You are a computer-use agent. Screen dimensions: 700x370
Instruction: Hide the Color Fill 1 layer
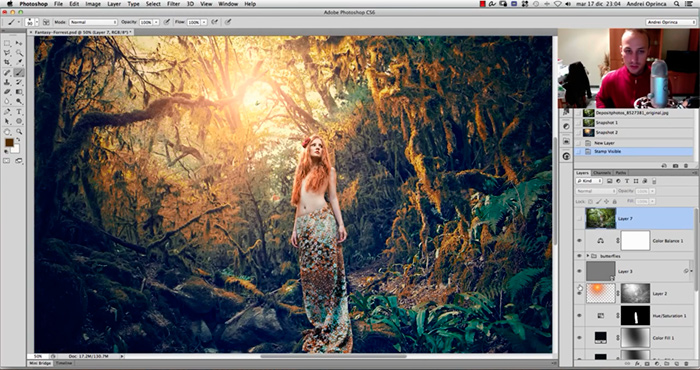point(579,338)
